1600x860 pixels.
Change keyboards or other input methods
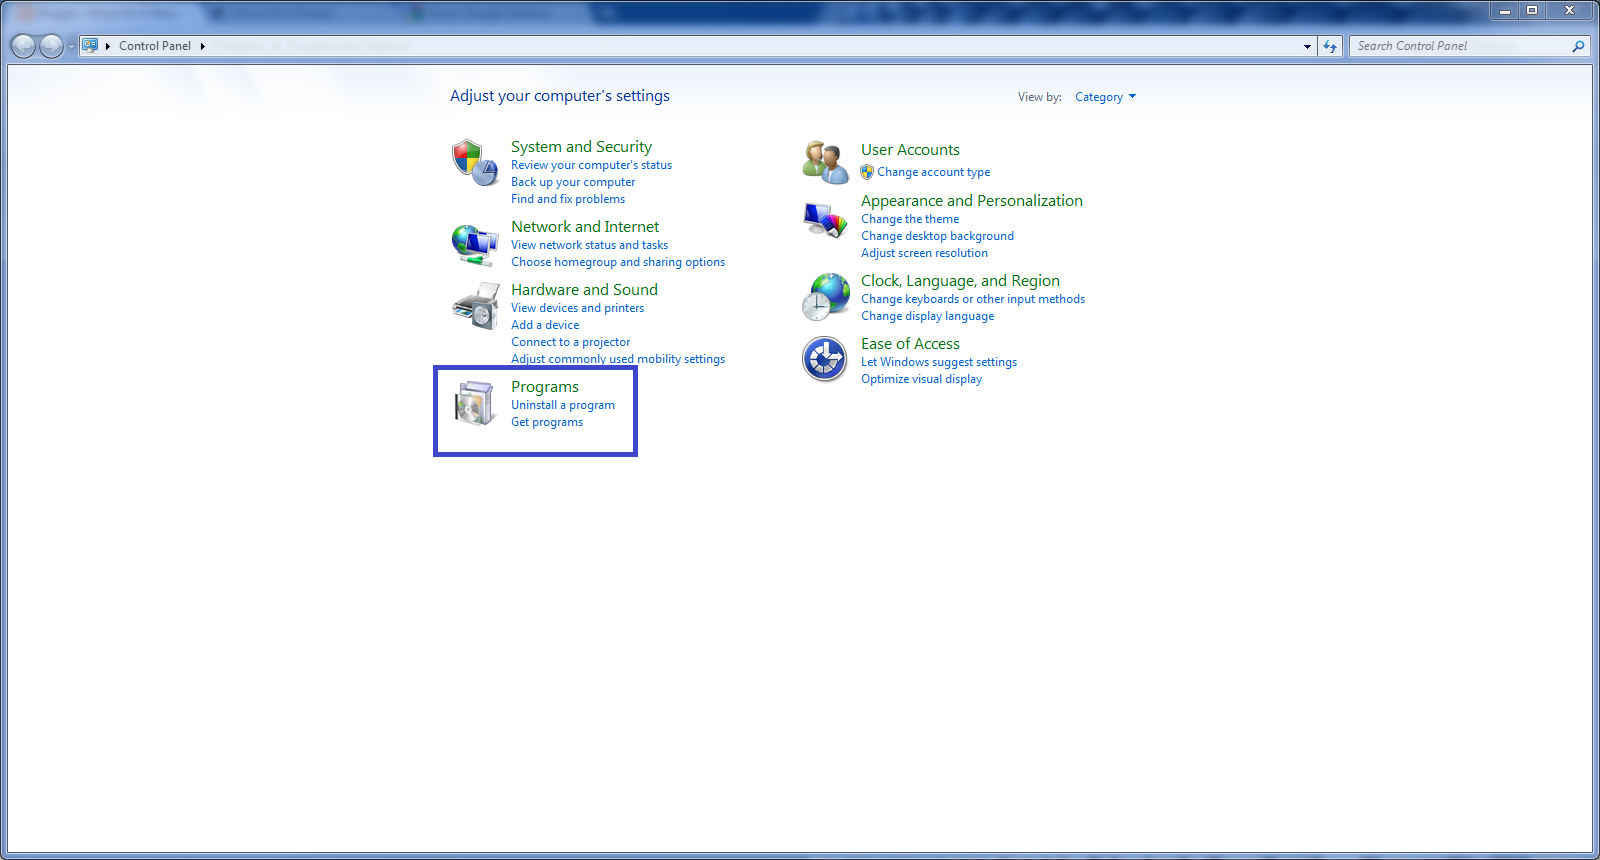(973, 299)
